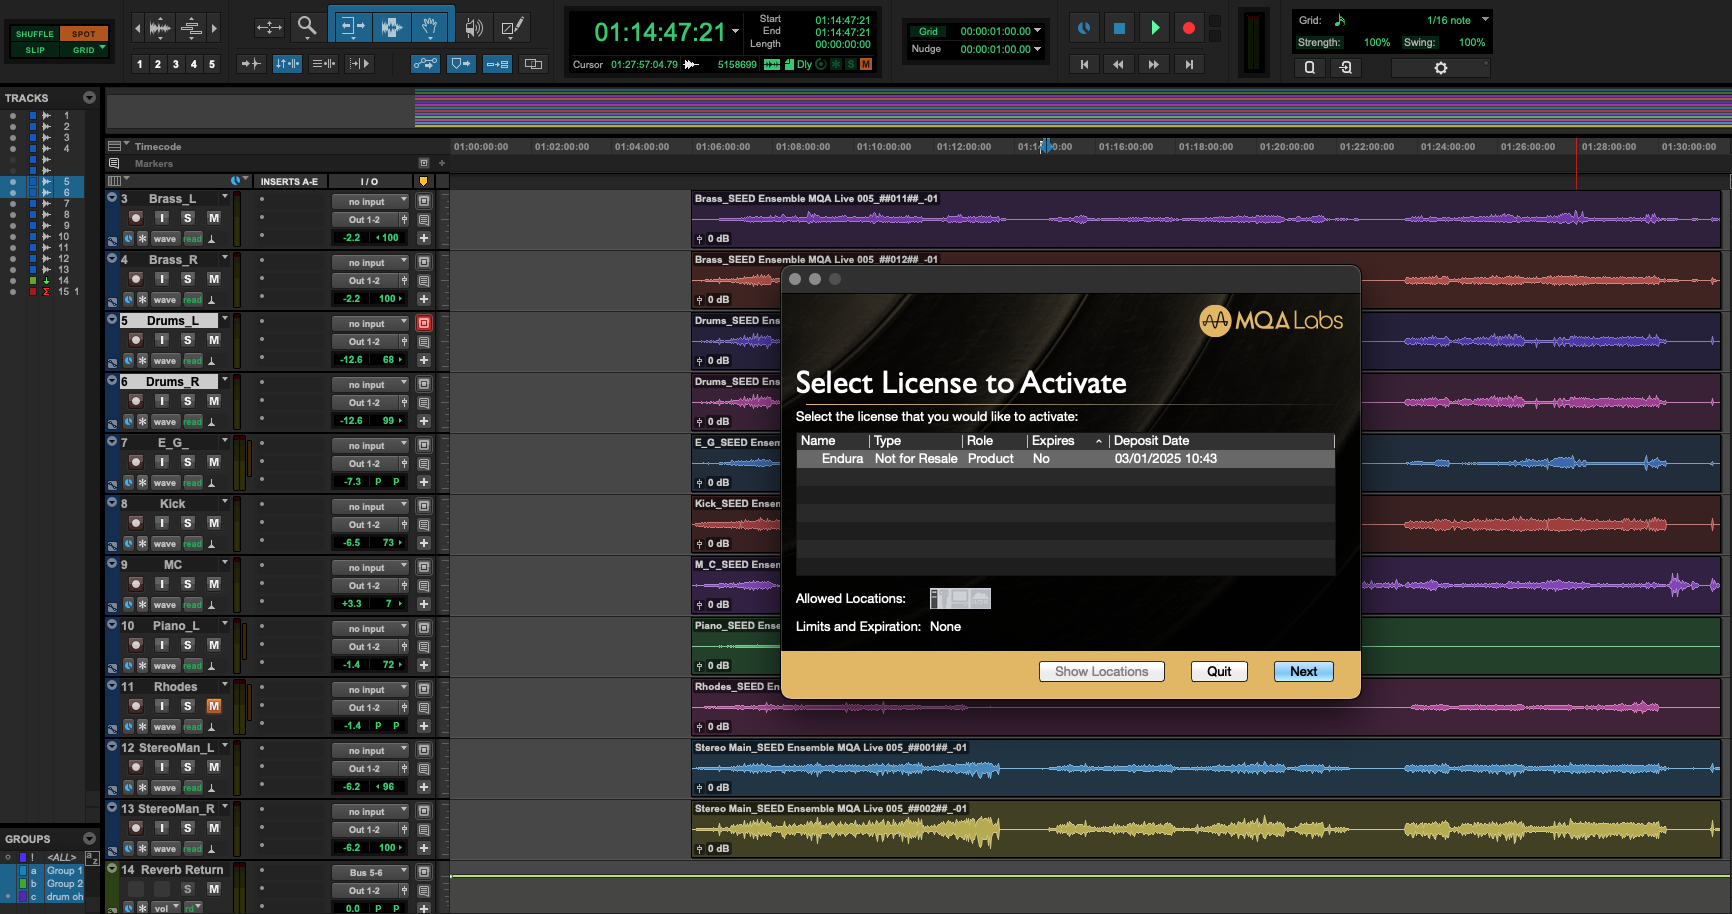This screenshot has height=914, width=1732.
Task: Toggle Tab to Transients
Action: coord(250,64)
